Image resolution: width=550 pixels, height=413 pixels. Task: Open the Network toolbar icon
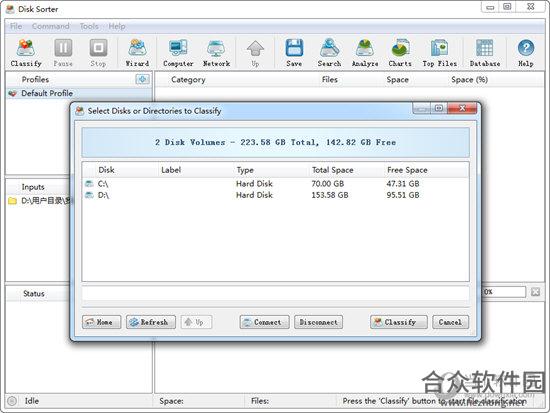point(216,53)
